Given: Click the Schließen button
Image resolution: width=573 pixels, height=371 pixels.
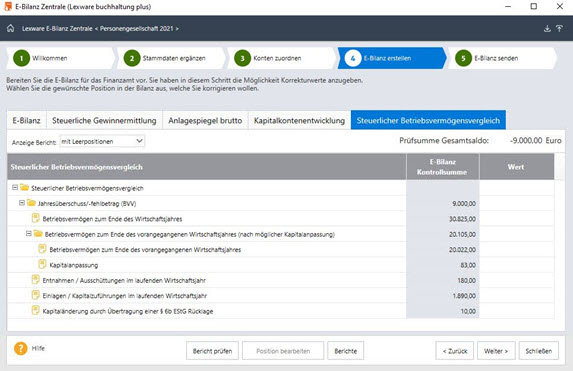Looking at the screenshot, I should pos(539,351).
